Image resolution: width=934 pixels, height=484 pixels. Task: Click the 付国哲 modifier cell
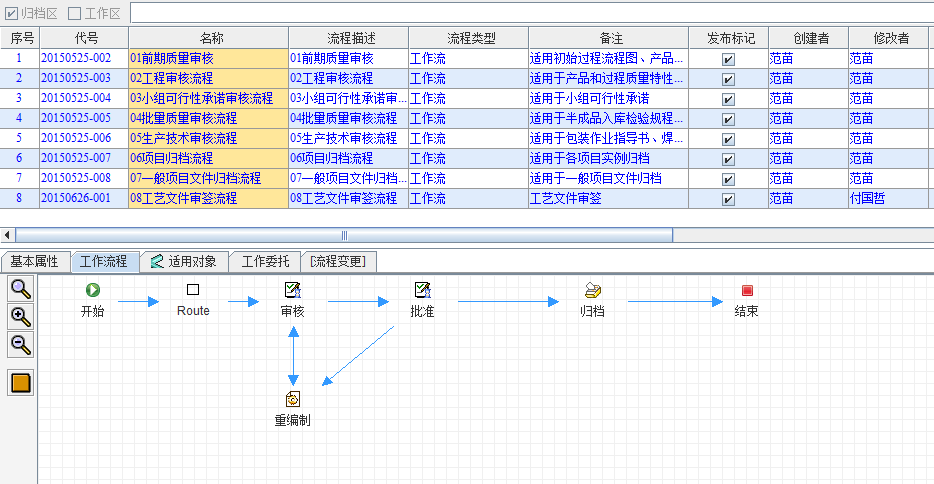tap(889, 198)
